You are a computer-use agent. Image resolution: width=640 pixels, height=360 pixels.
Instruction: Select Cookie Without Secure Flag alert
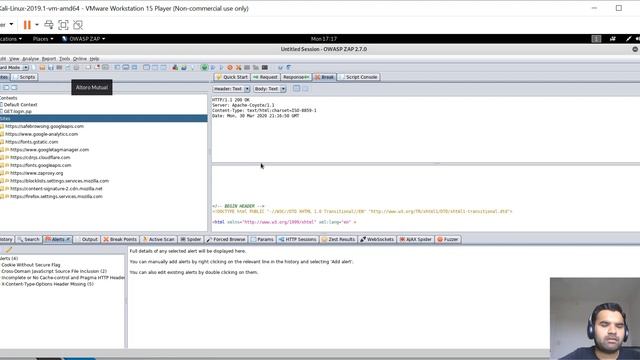coord(31,265)
